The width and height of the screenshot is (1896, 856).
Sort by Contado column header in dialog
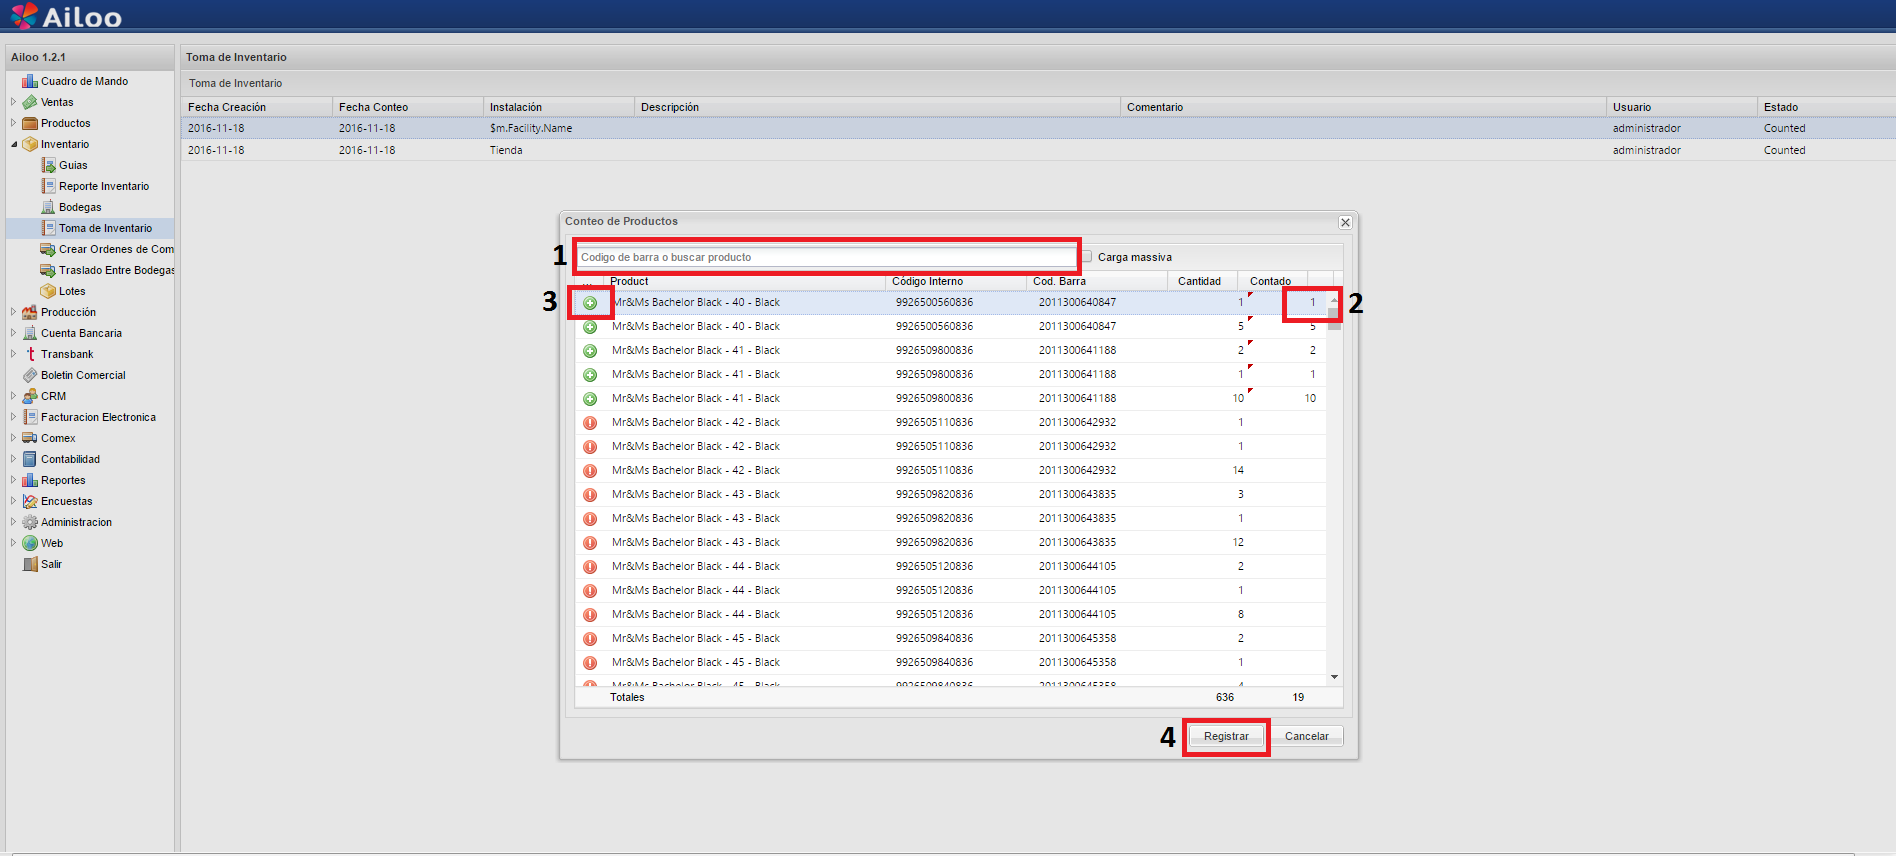1272,281
